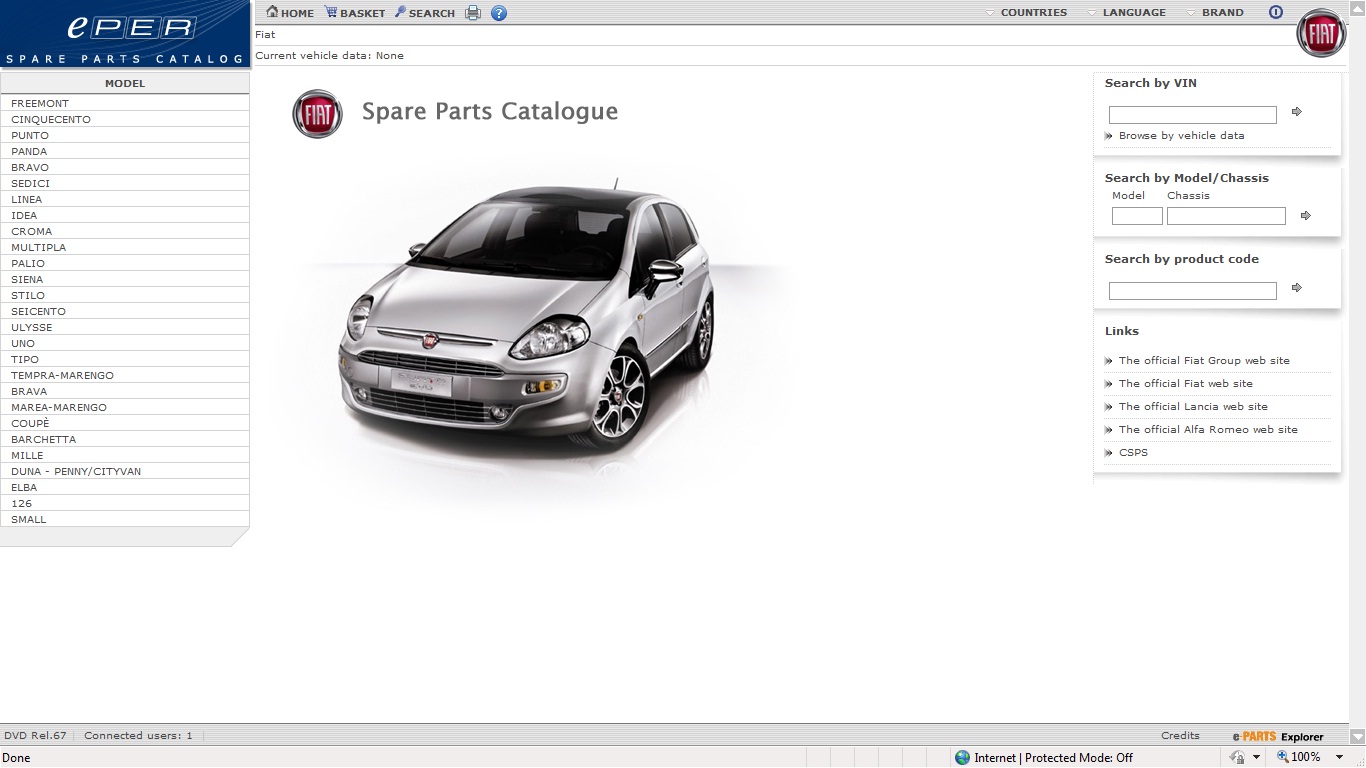Screen dimensions: 1366x768
Task: Click the blue help question mark icon
Action: tap(499, 13)
